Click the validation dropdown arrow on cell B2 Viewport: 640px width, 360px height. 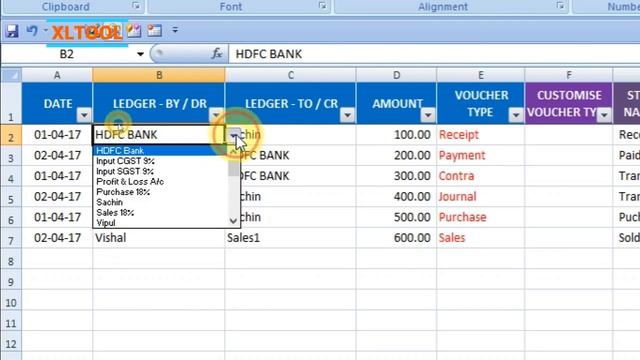click(x=234, y=135)
